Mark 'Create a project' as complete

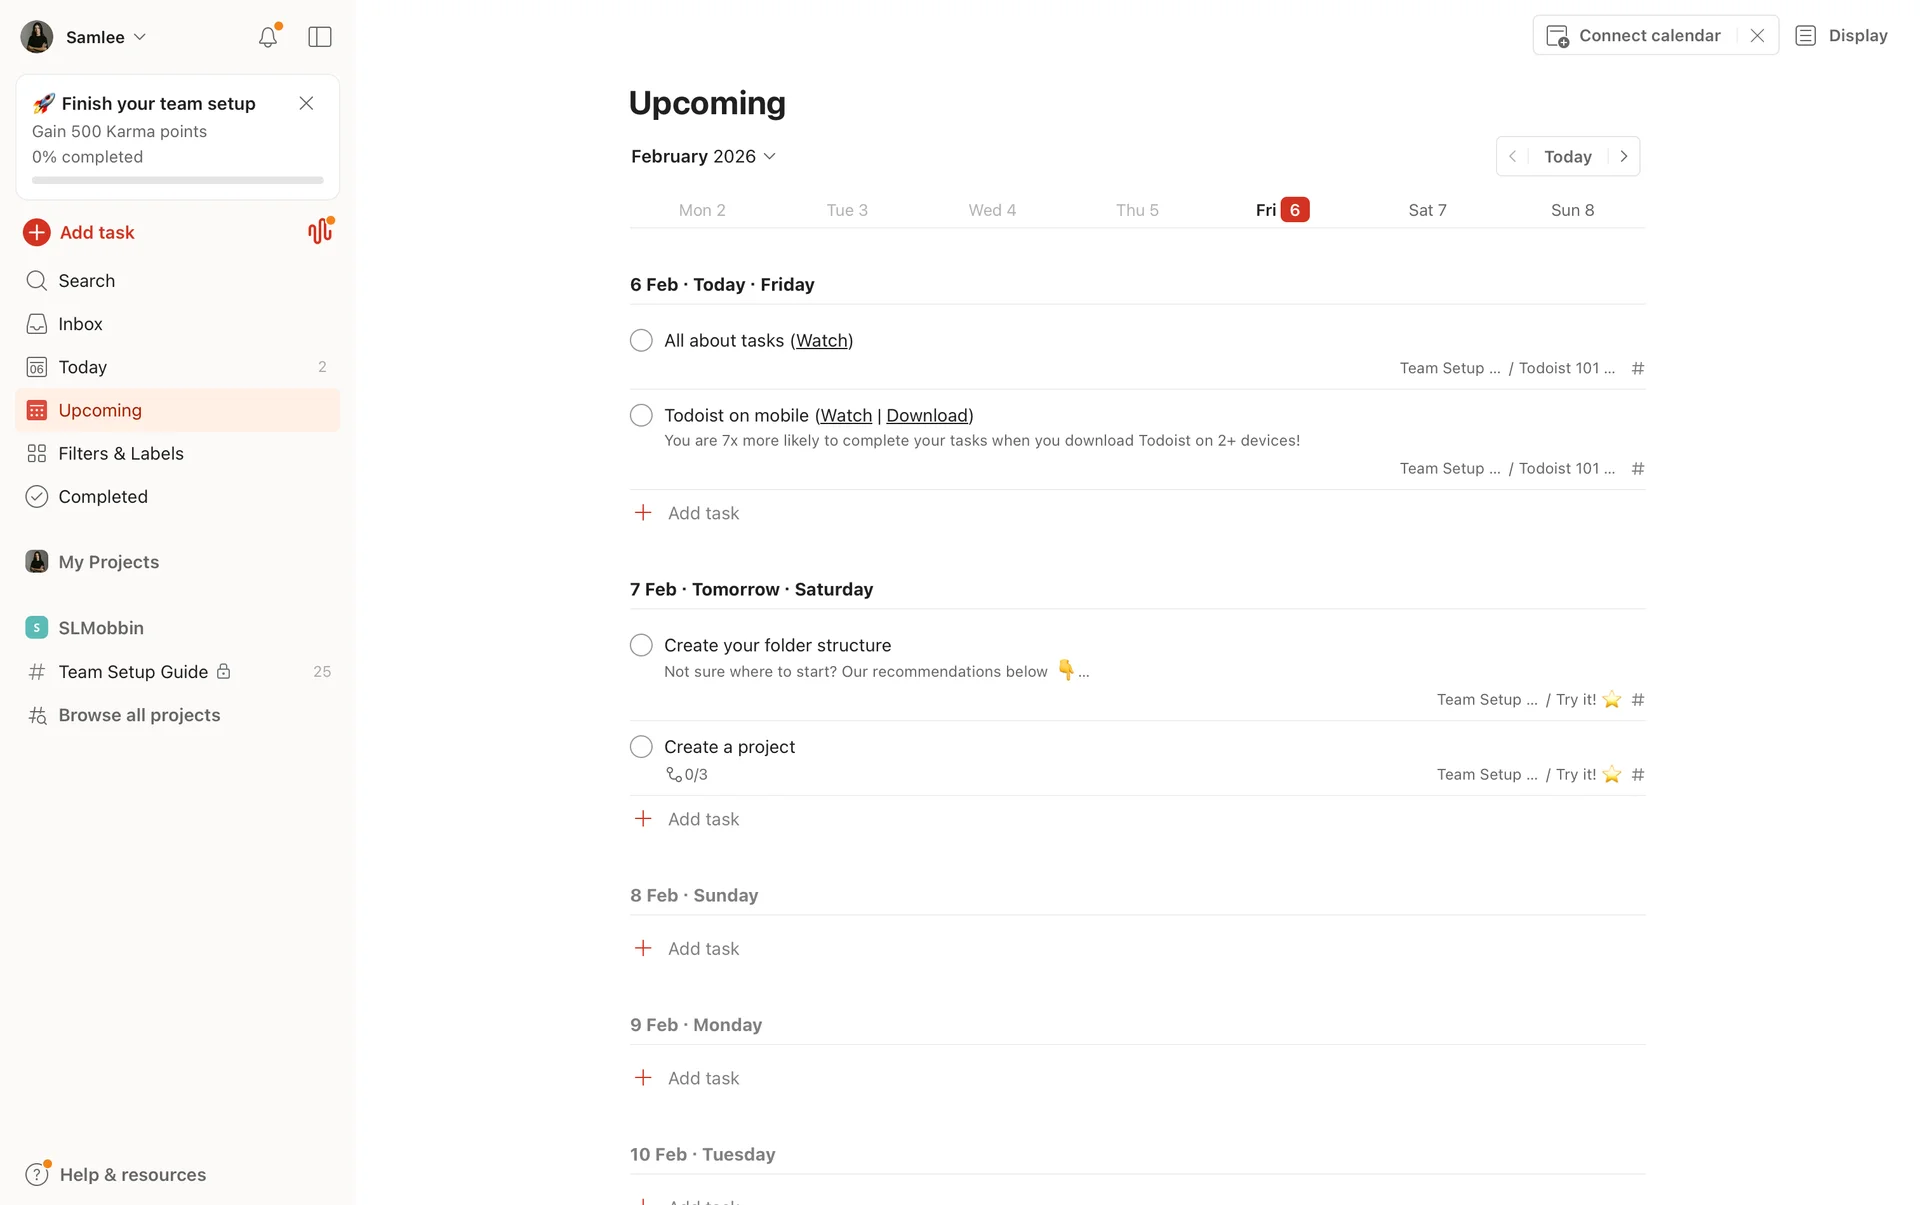[641, 747]
